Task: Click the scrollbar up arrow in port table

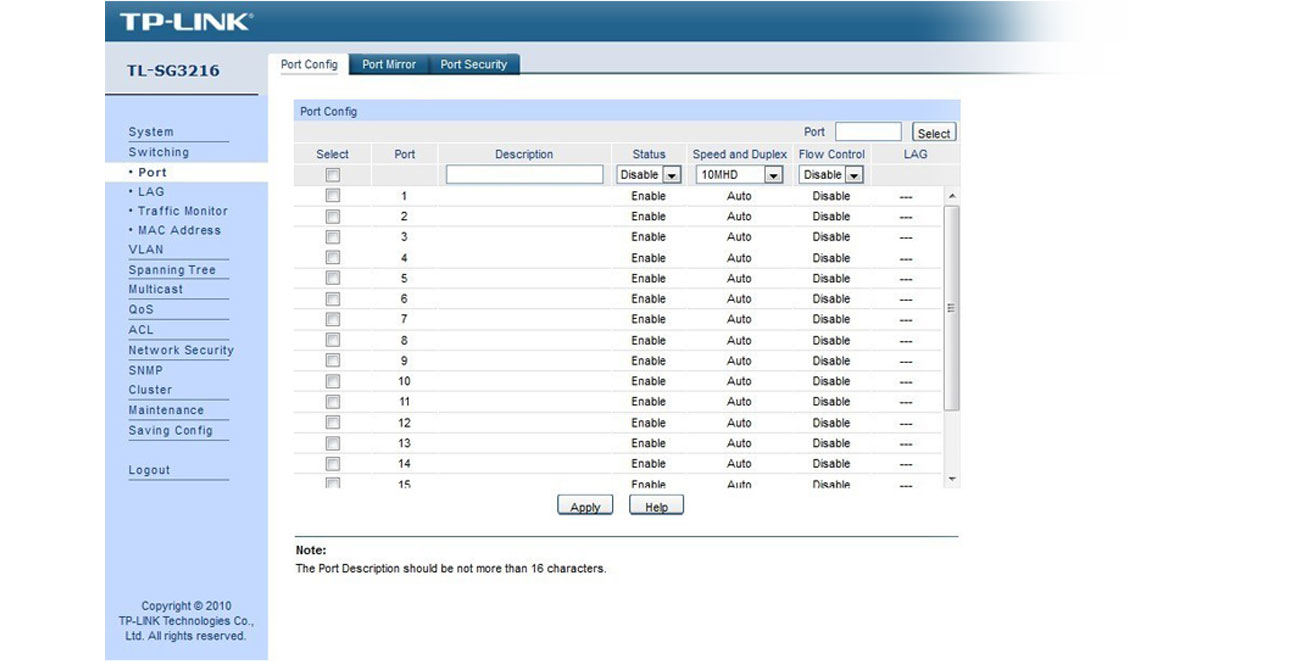Action: (x=952, y=196)
